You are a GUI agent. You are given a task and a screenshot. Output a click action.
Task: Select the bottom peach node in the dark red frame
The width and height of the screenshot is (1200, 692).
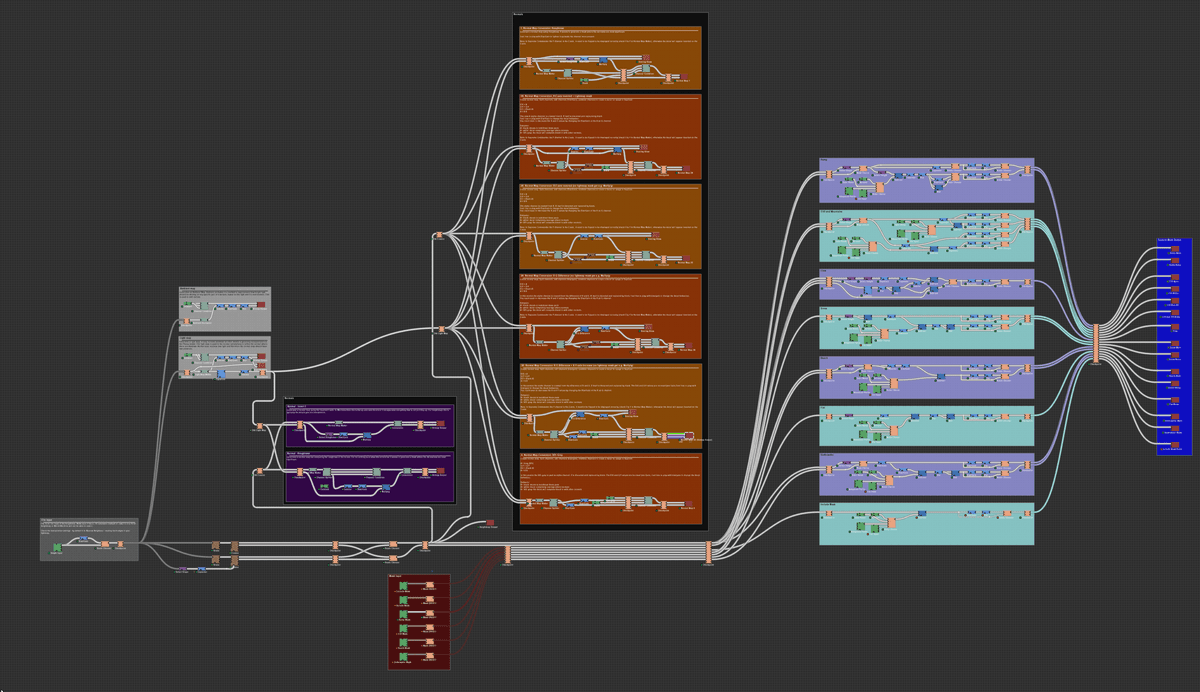pyautogui.click(x=430, y=656)
